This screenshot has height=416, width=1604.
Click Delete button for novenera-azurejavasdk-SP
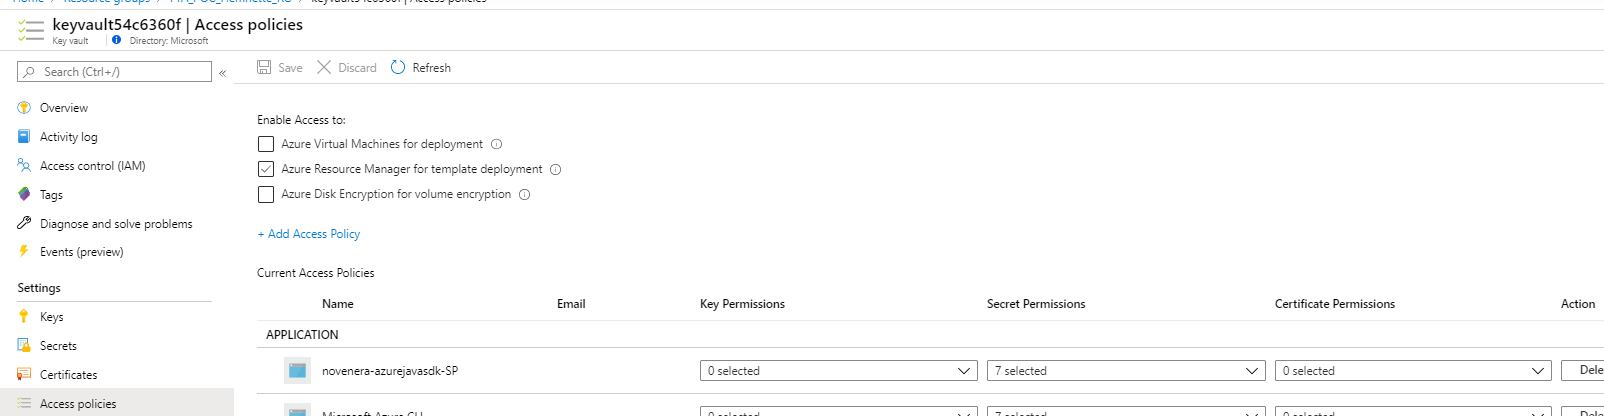[x=1582, y=371]
